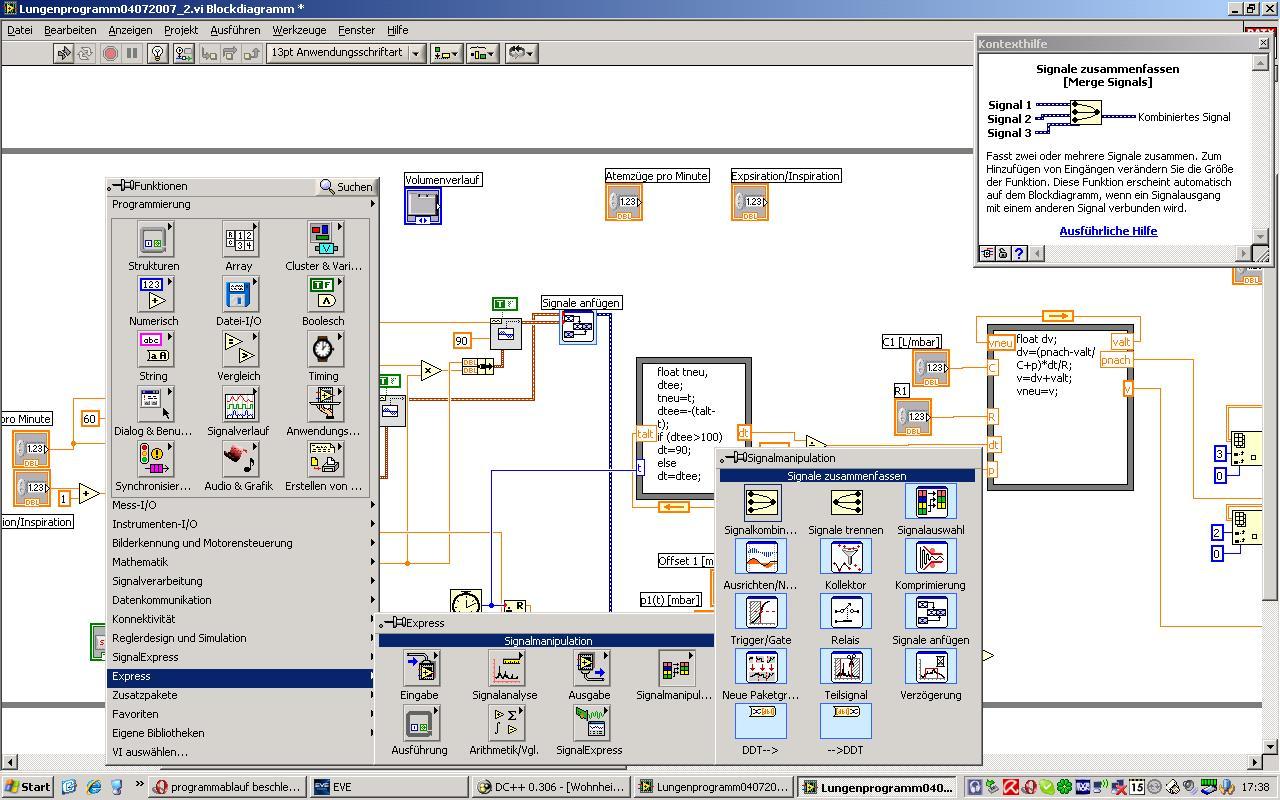Open the Signalverlauf palette icon
The width and height of the screenshot is (1280, 800).
tap(239, 405)
